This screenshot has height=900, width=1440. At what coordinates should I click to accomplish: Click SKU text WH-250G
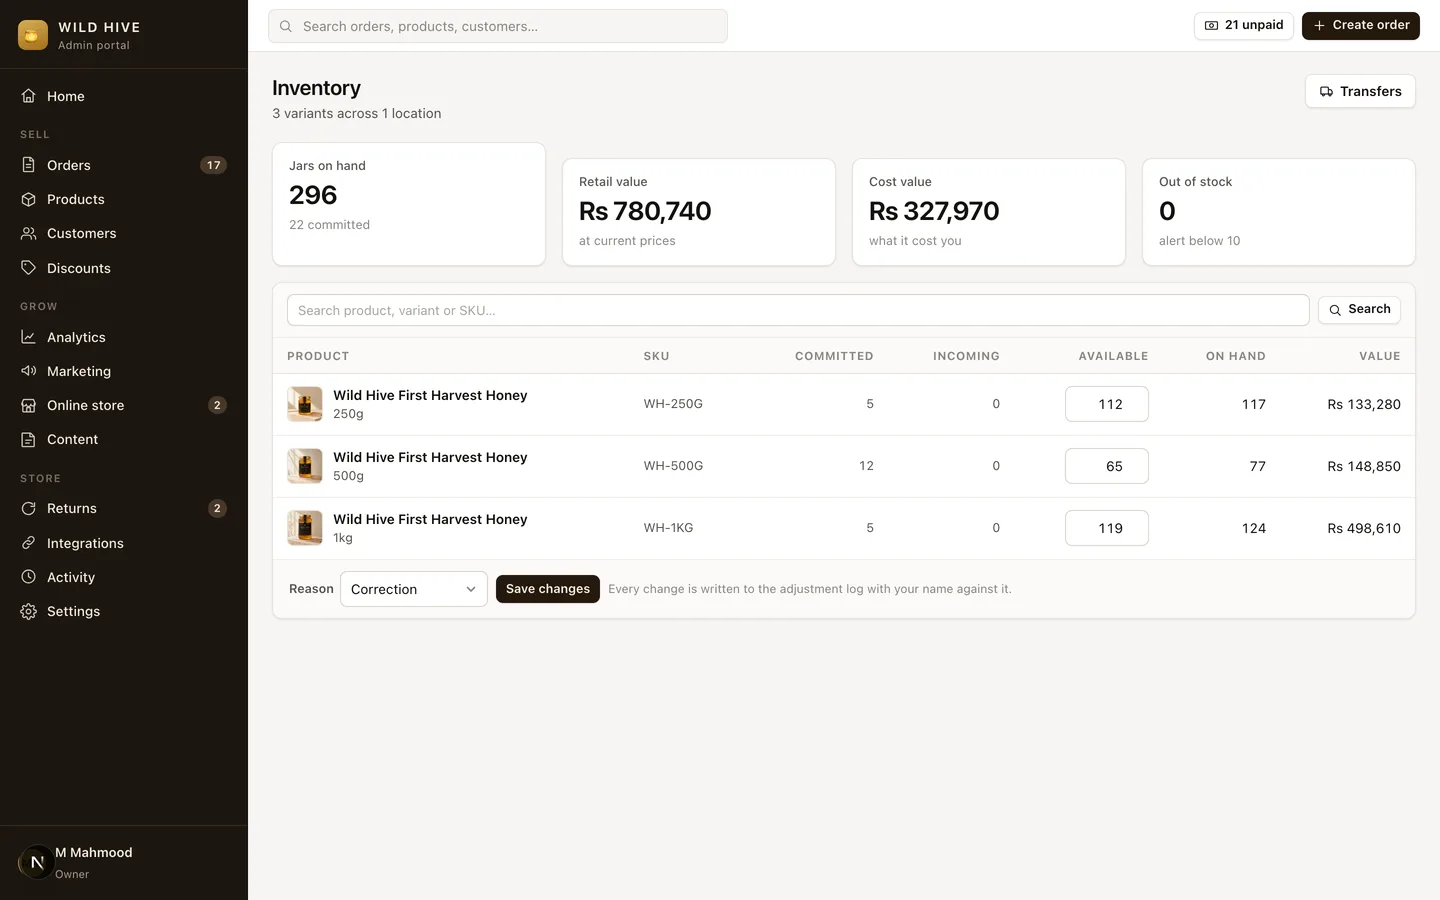coord(673,404)
